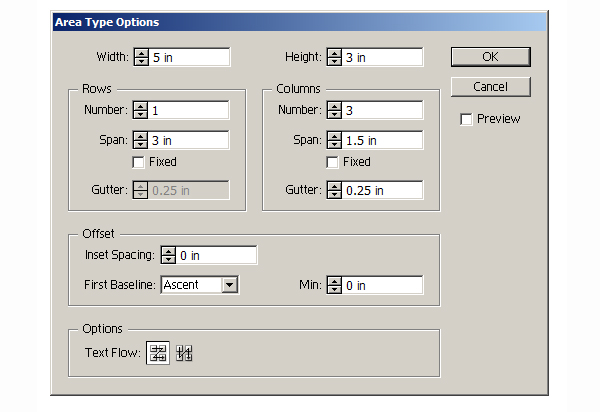Click the Inset Spacing stepper arrows
Viewport: 600px width, 412px height.
168,256
